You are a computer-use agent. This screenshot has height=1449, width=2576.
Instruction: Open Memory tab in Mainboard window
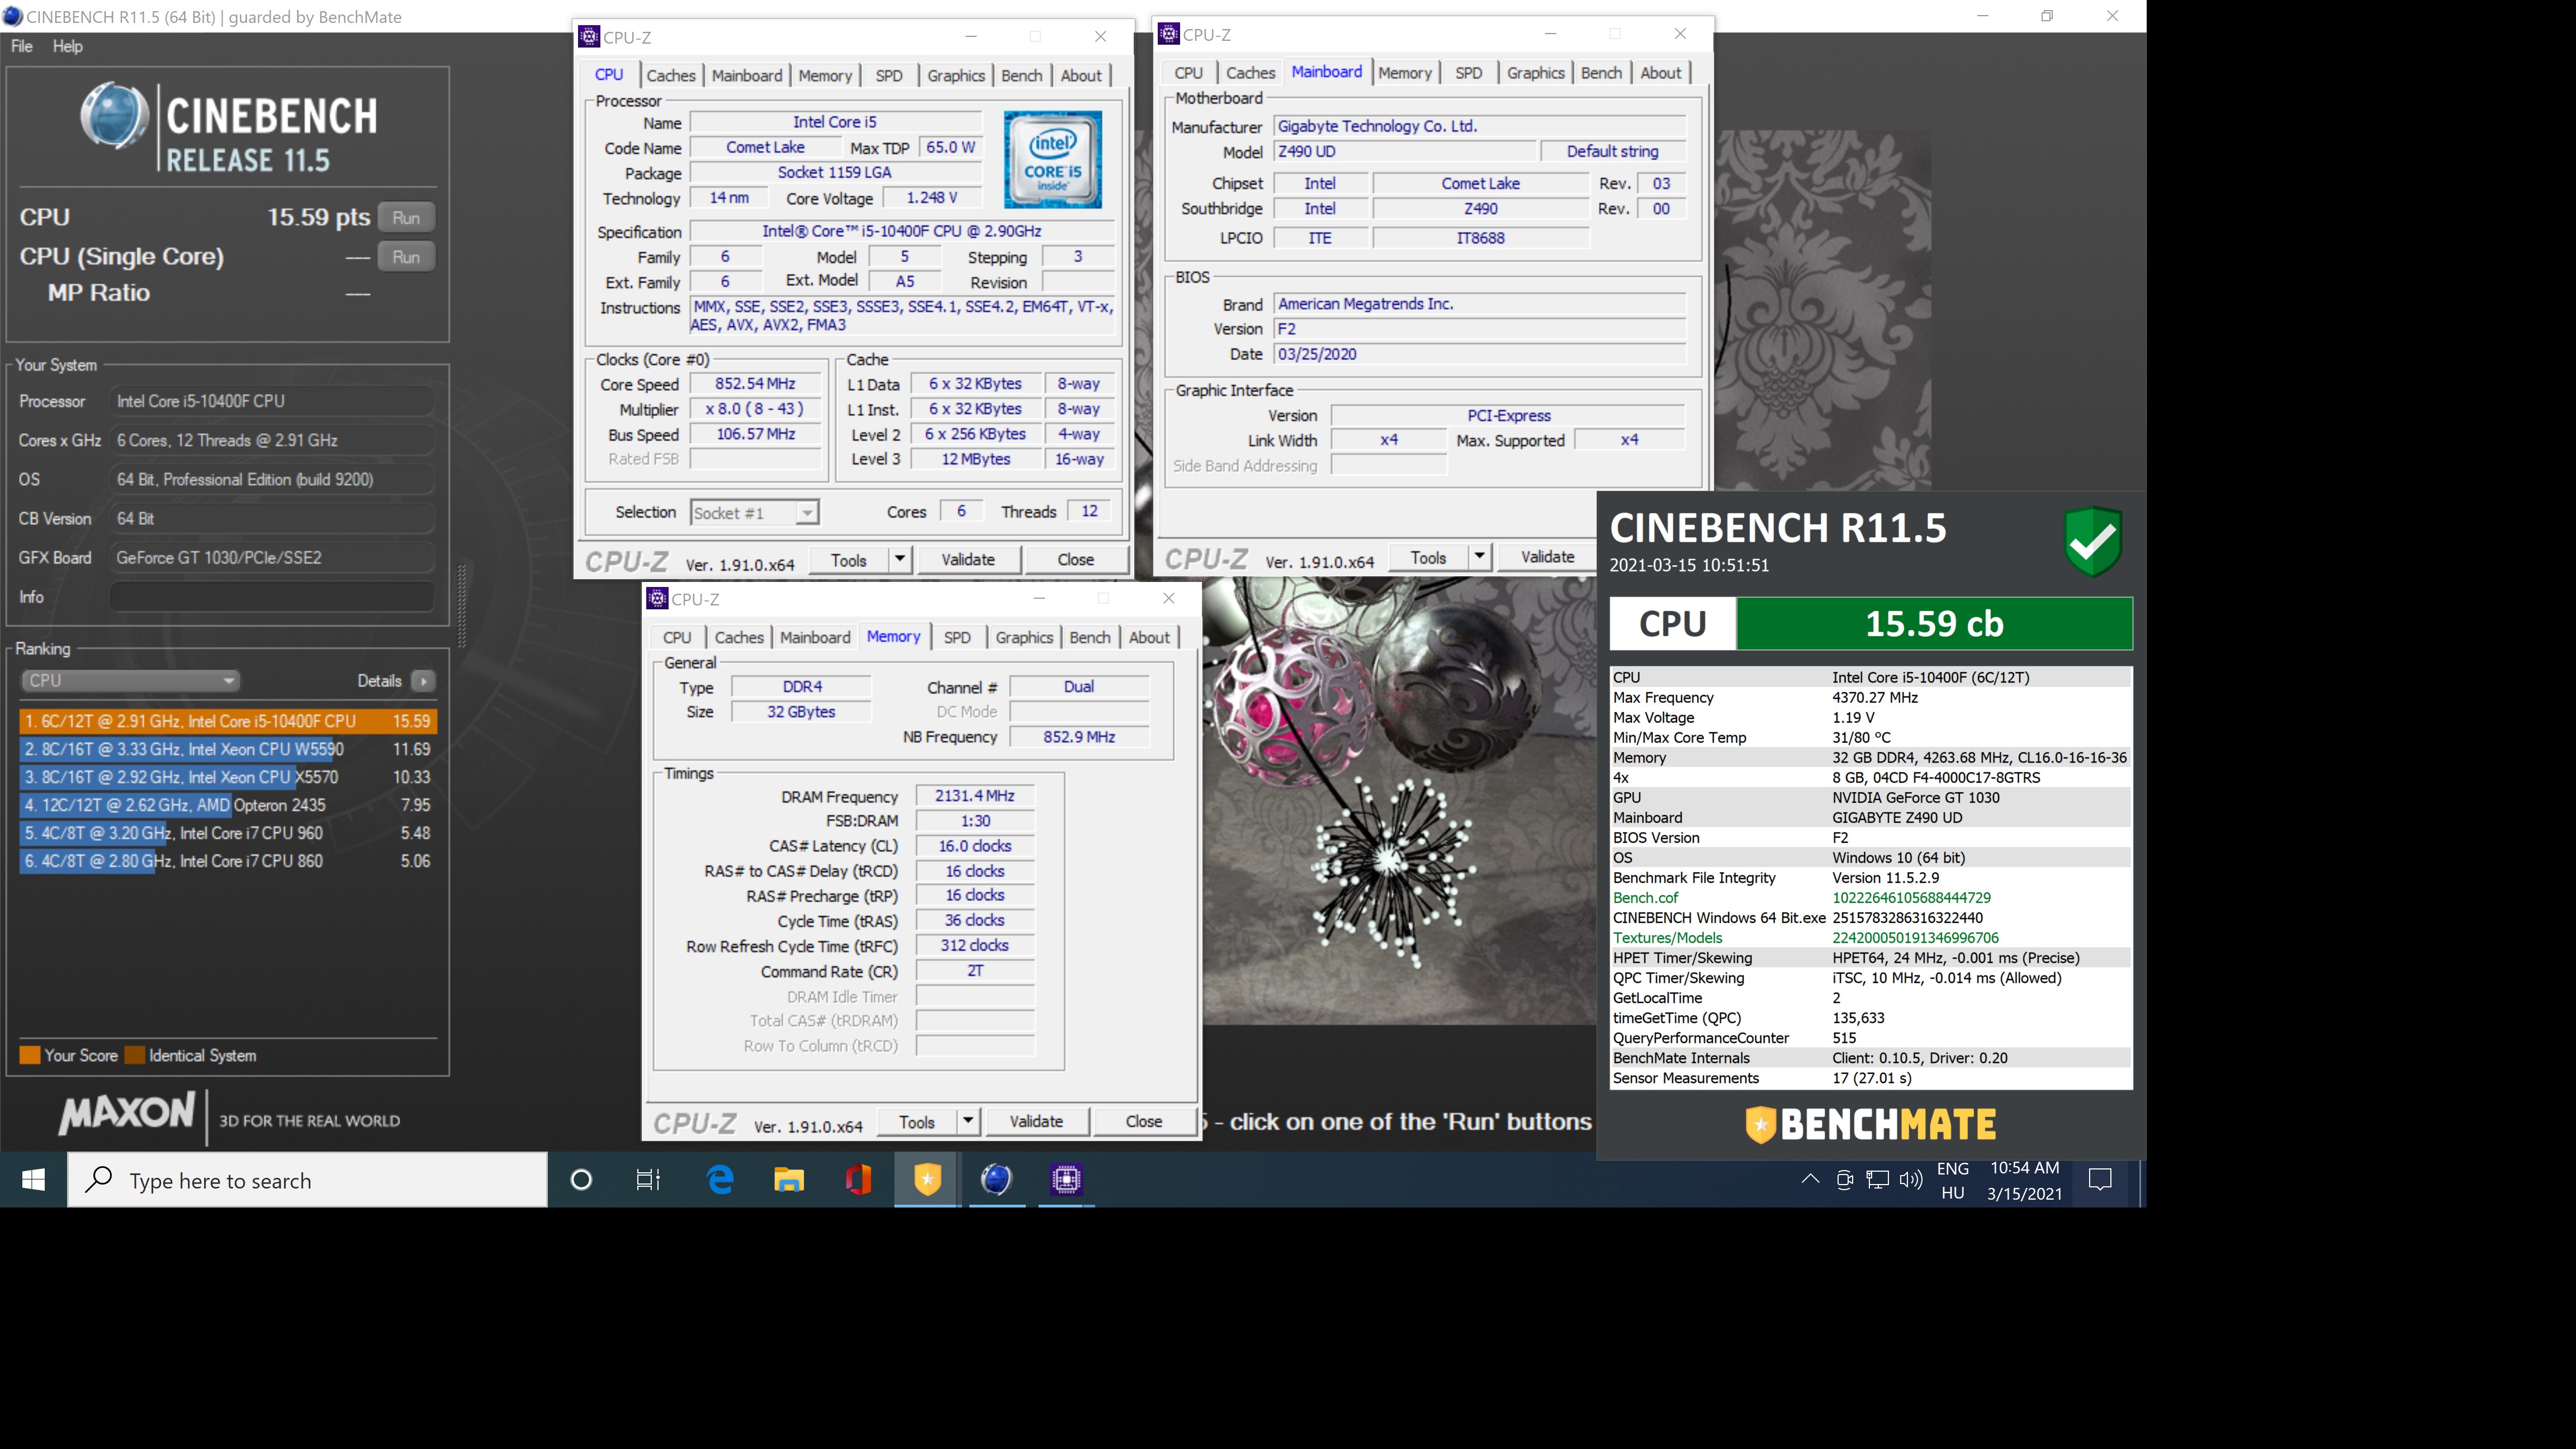(1405, 73)
